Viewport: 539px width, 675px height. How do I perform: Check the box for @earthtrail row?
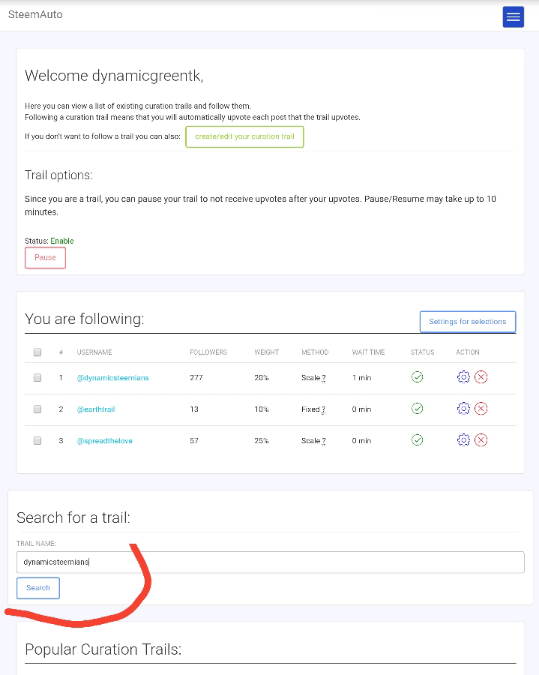point(37,409)
